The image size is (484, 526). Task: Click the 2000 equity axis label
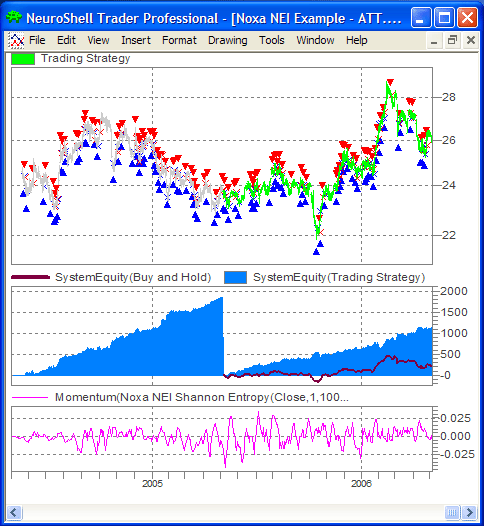454,292
